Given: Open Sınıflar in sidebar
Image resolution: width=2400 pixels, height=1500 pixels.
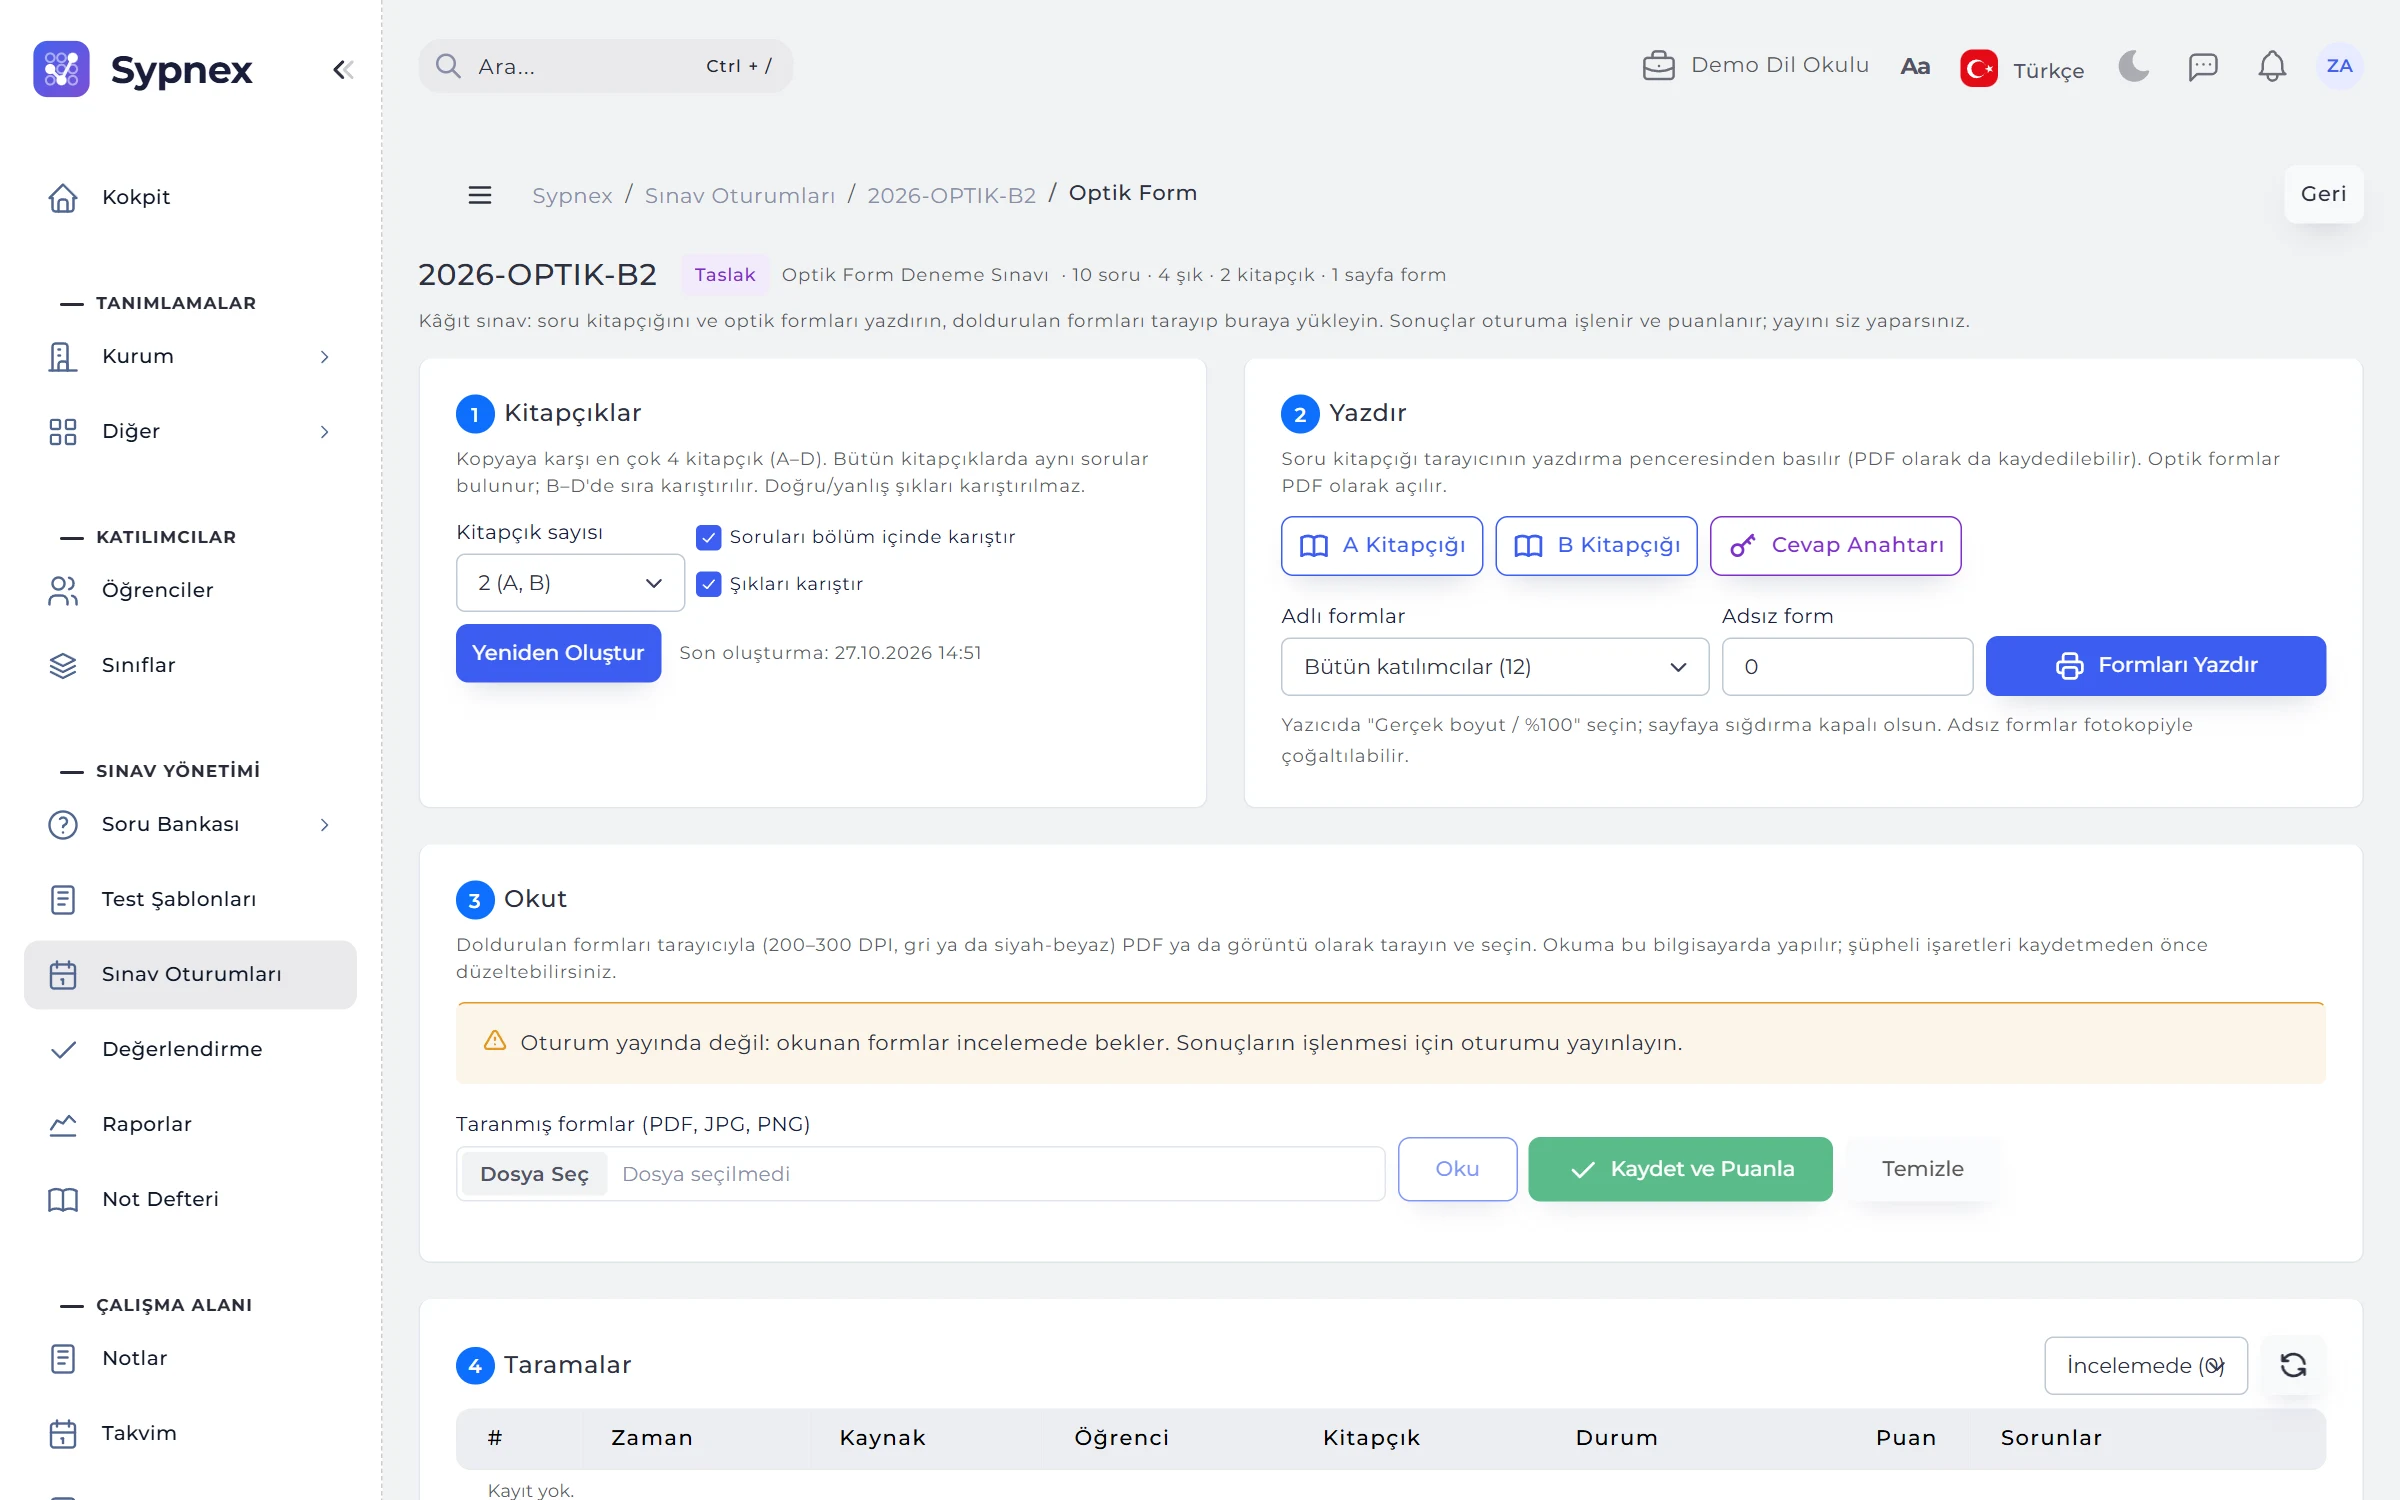Looking at the screenshot, I should pos(190,665).
